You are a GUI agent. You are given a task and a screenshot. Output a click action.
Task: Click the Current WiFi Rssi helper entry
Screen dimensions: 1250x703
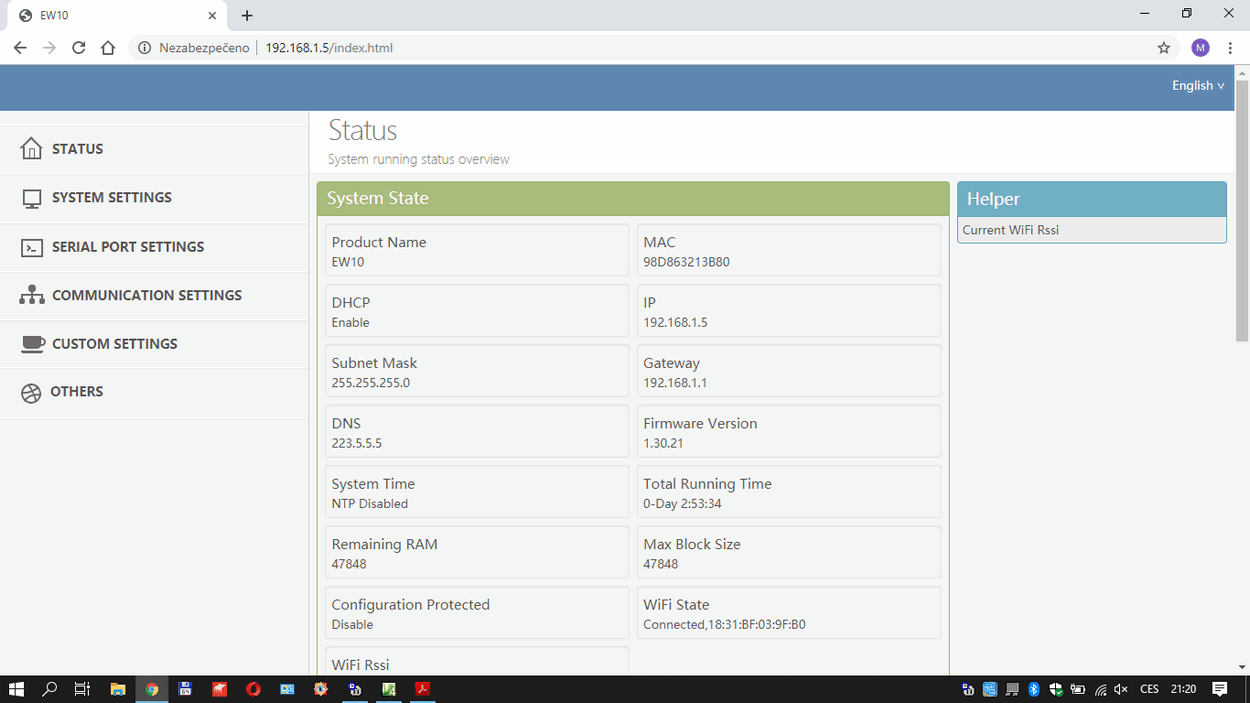(x=1010, y=230)
